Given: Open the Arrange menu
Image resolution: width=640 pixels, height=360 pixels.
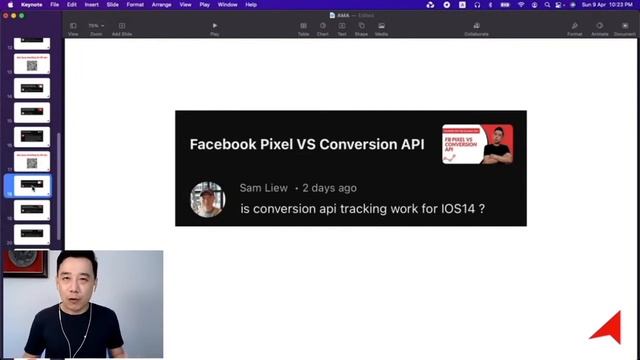Looking at the screenshot, I should coord(161,5).
